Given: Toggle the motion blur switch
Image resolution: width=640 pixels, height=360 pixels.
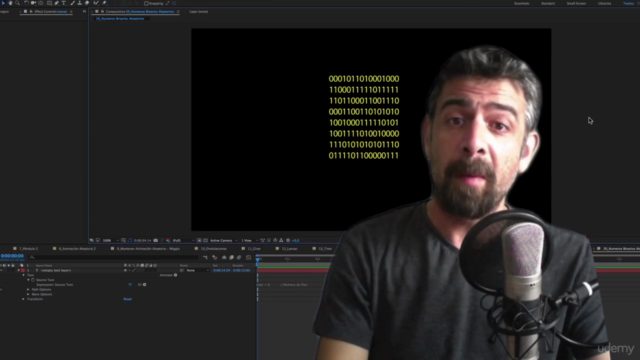Looking at the screenshot, I should pyautogui.click(x=239, y=258).
